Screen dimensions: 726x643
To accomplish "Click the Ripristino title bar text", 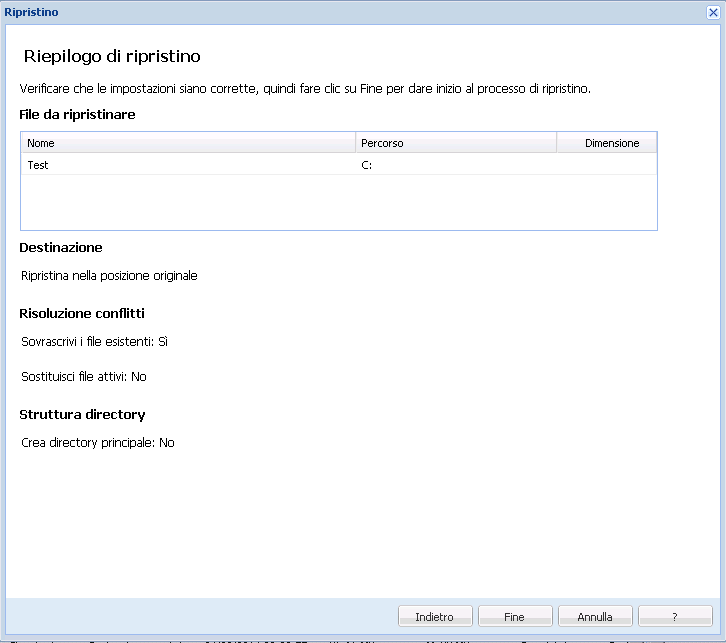I will [x=32, y=12].
